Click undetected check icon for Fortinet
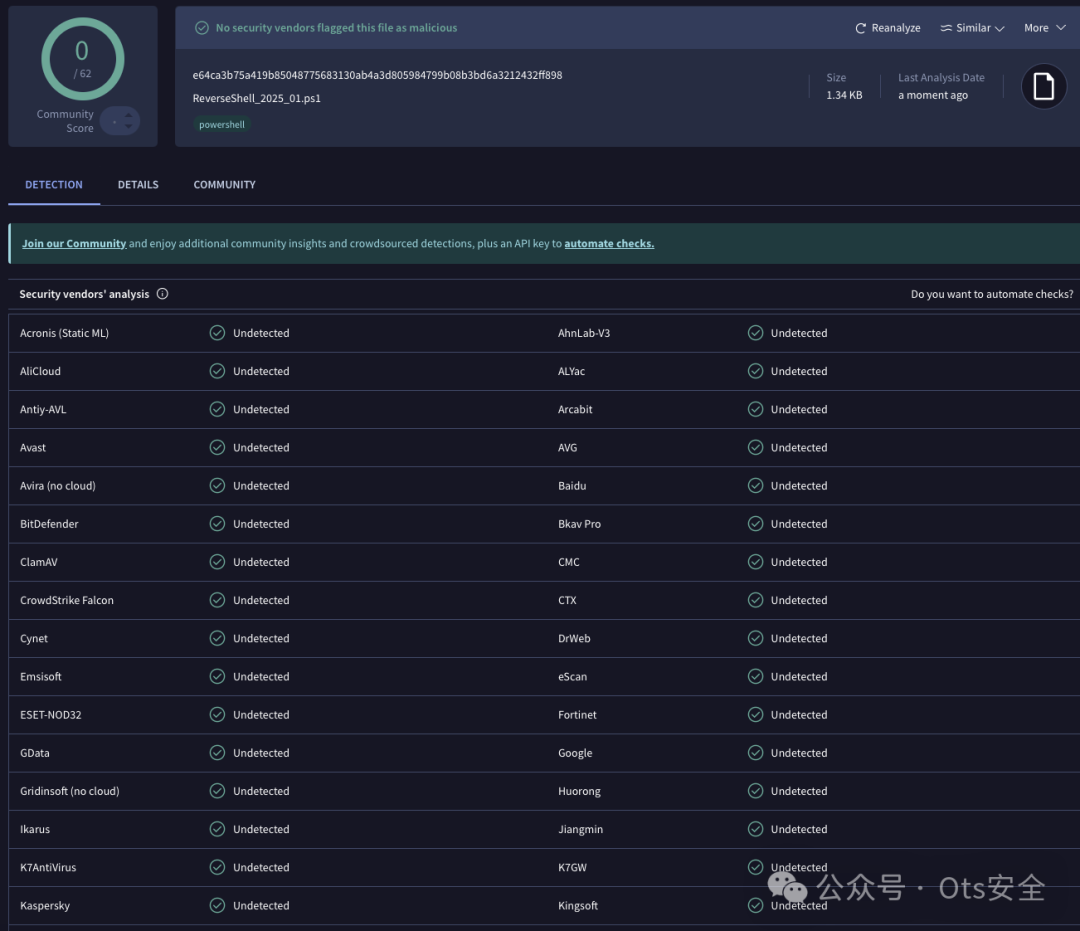 (756, 715)
